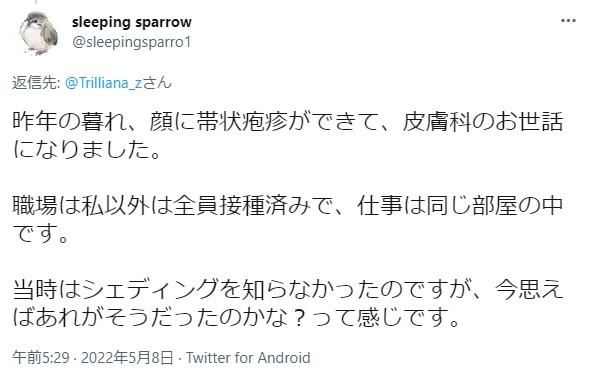
Task: Click the first tweet paragraph starting 昨年の暮れ
Action: 288,135
